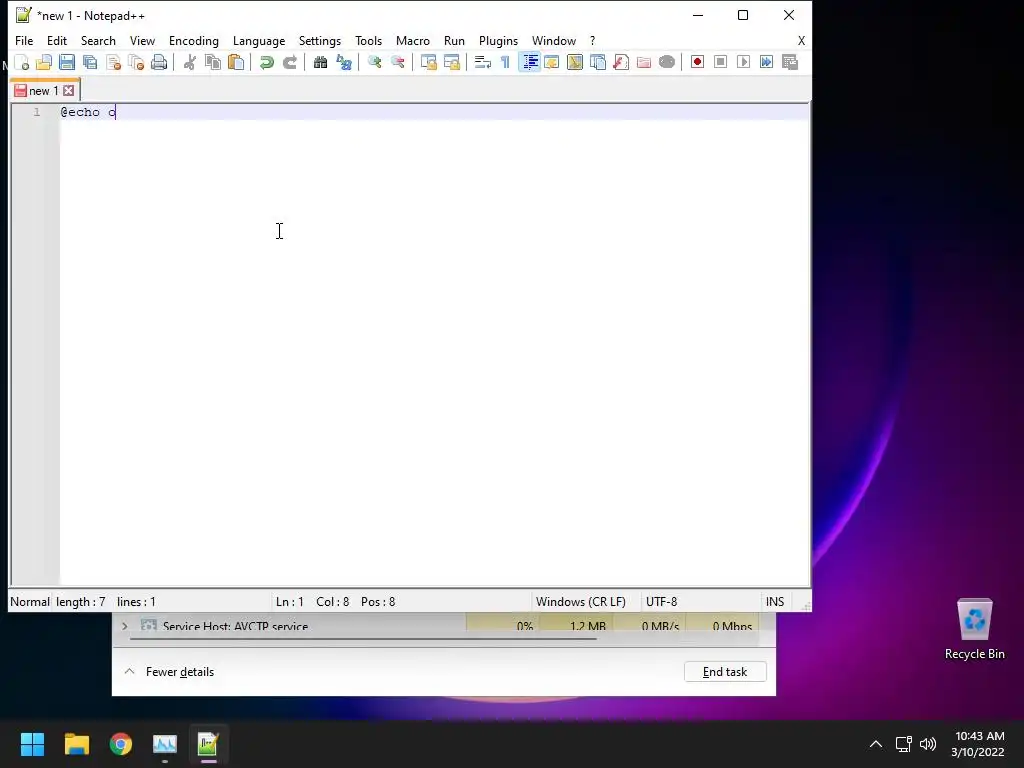Open the ? help menu
Screen dimensions: 1024x768
click(592, 40)
